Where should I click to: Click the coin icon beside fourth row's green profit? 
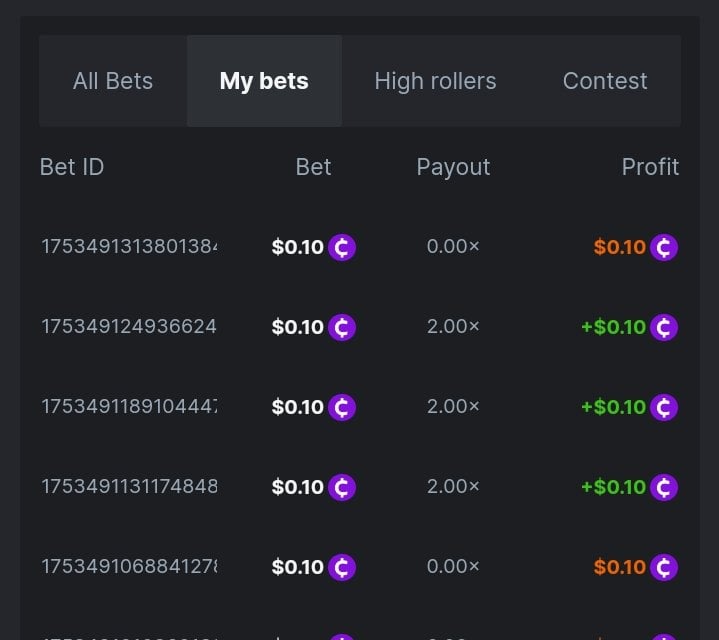pos(664,487)
